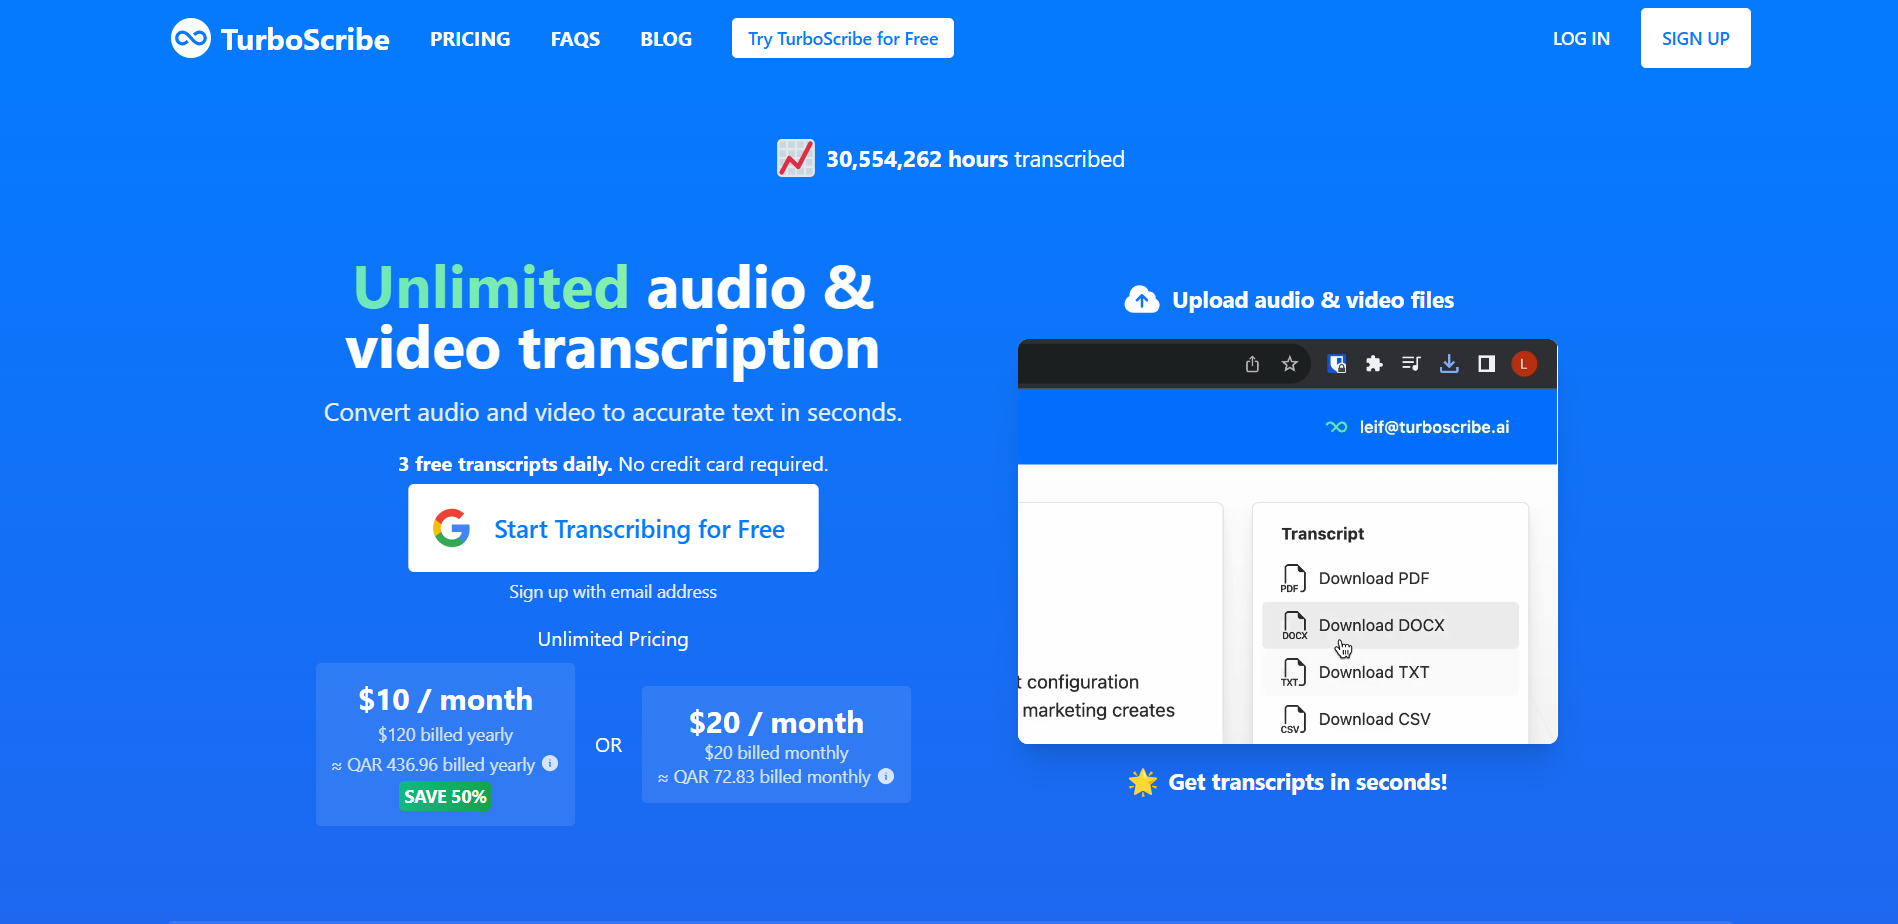Click LOG IN link
The height and width of the screenshot is (924, 1898).
click(x=1581, y=39)
